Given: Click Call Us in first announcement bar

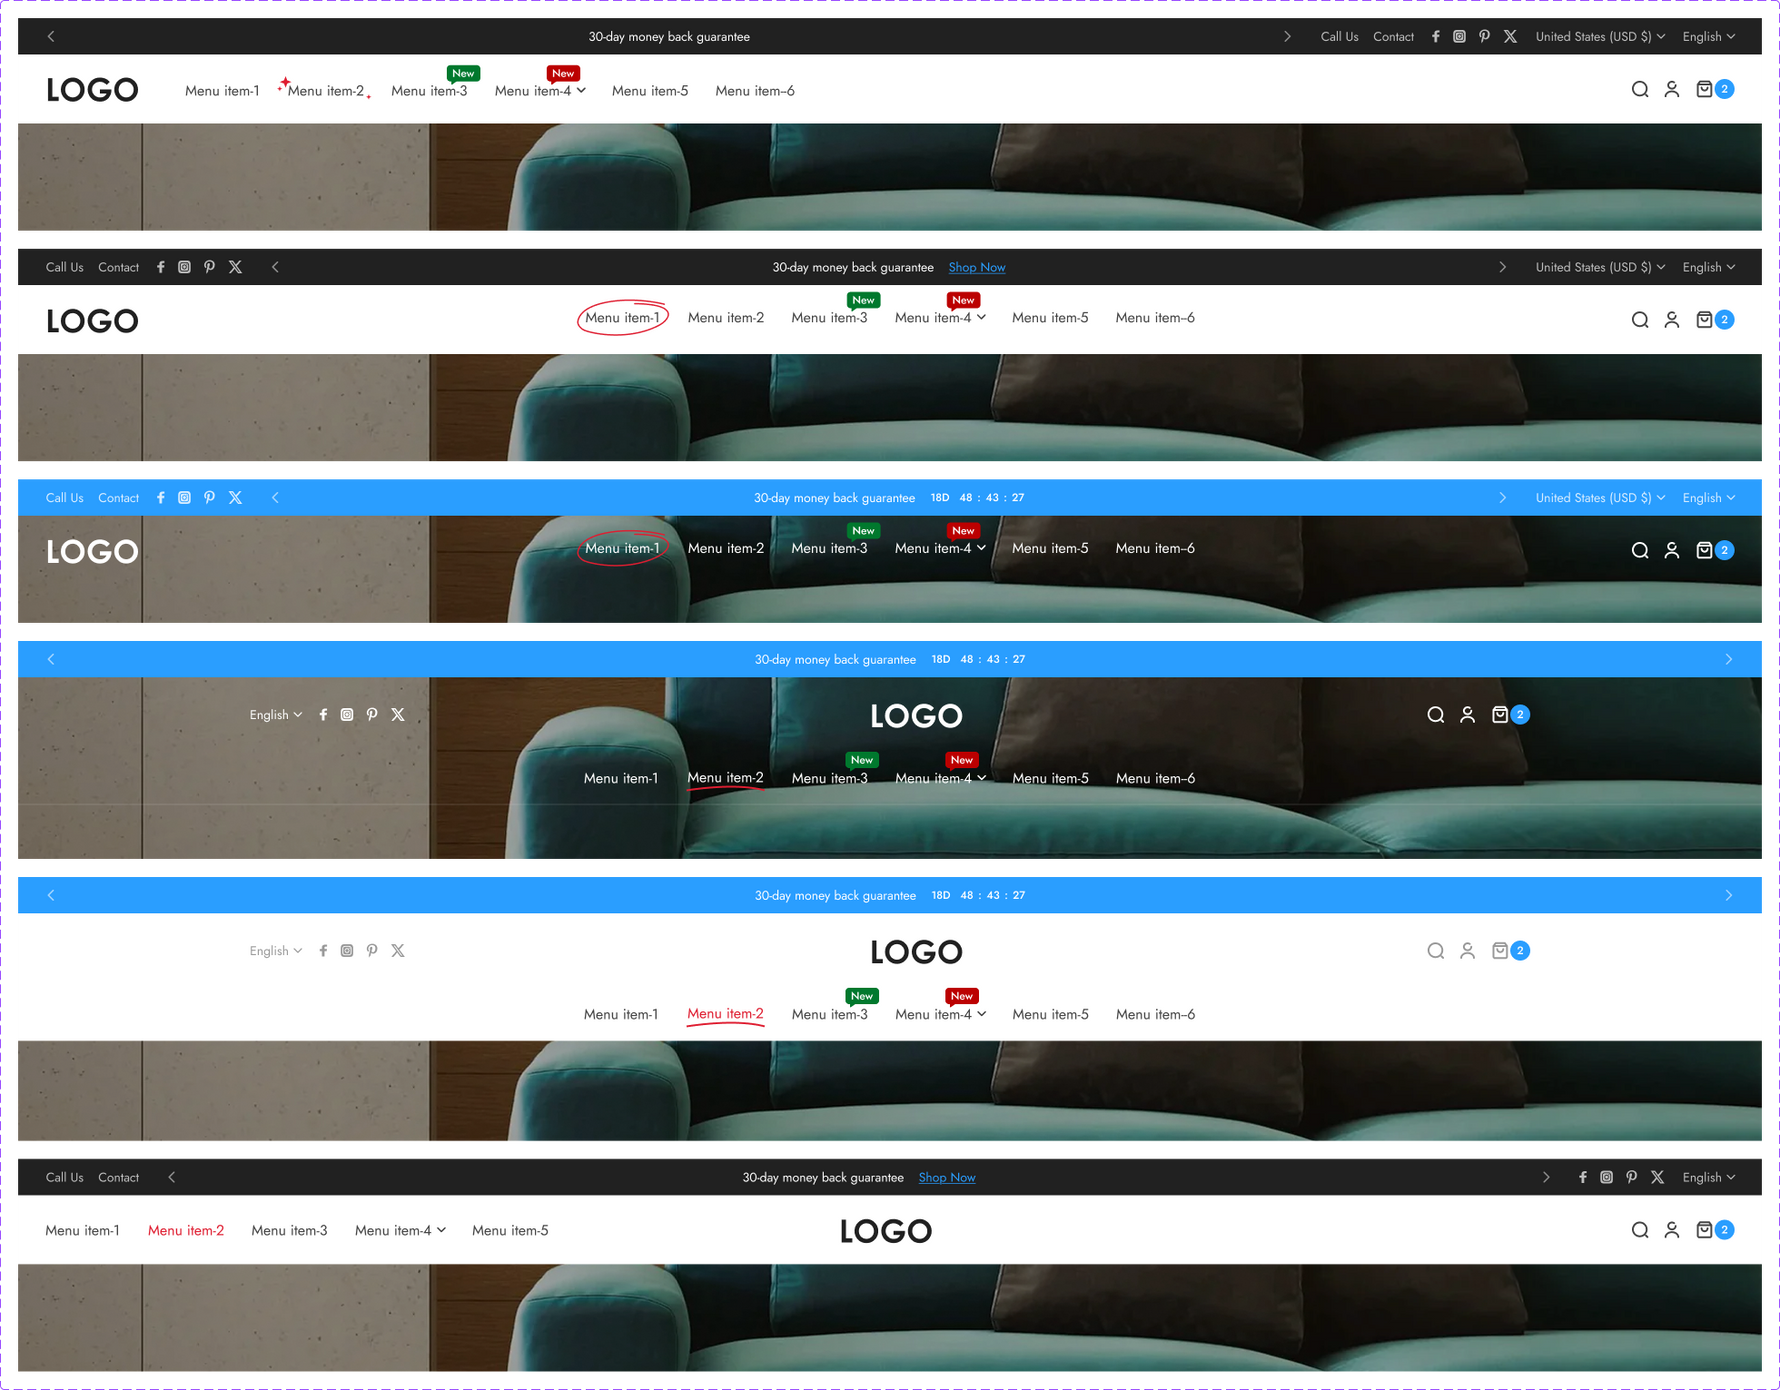Looking at the screenshot, I should 1339,37.
